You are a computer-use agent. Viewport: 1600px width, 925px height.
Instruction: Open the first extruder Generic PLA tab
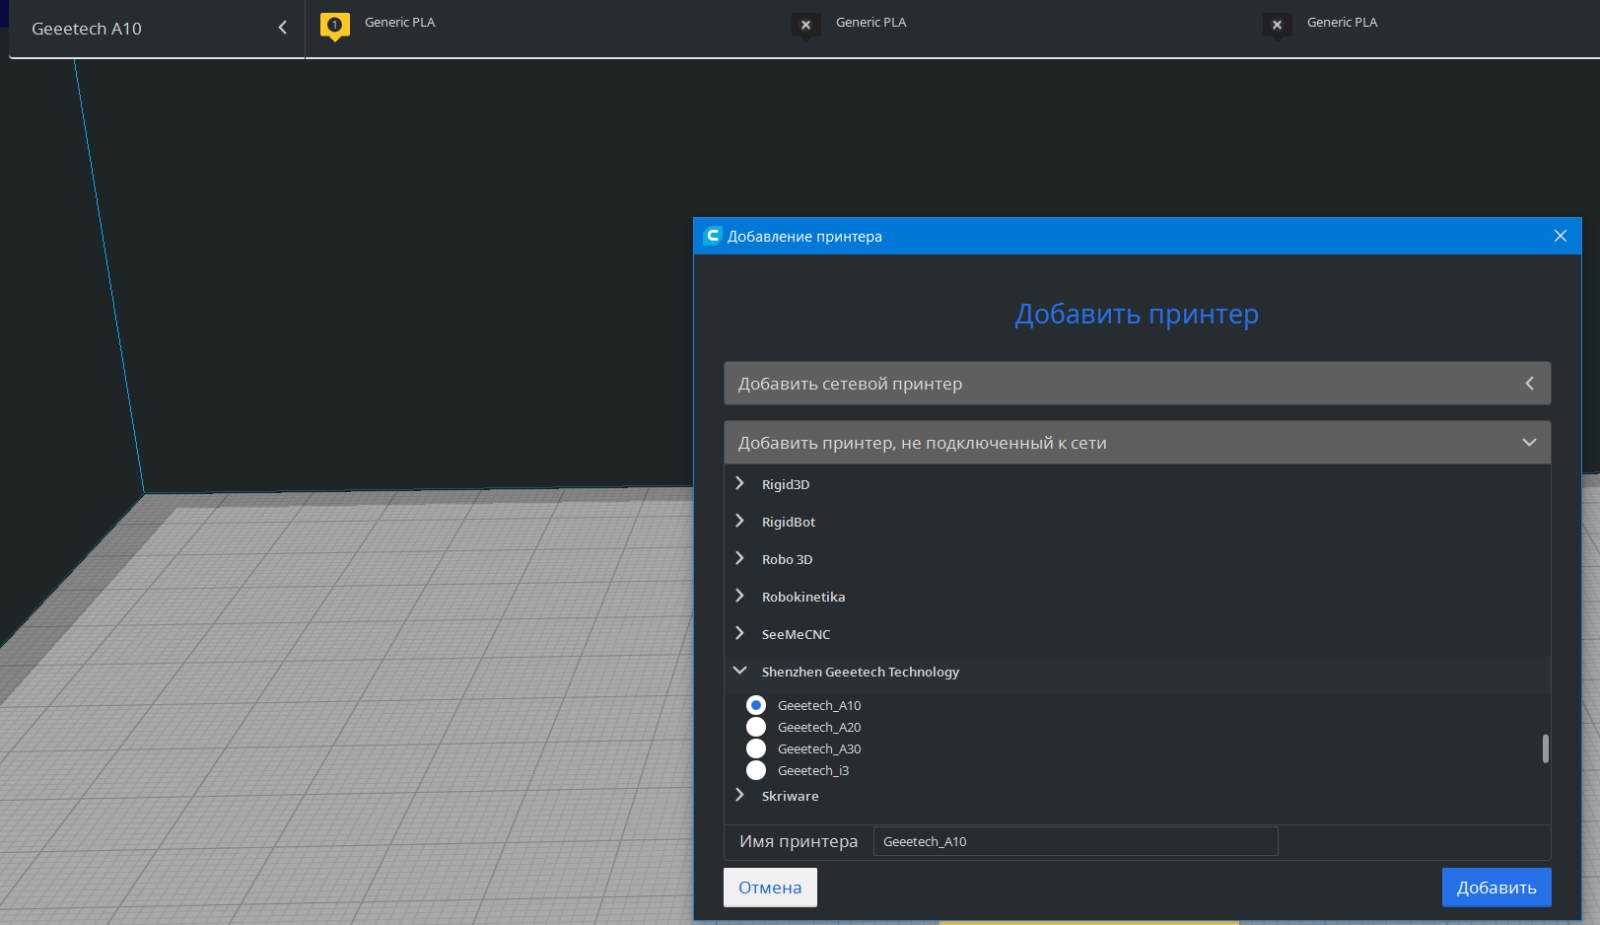[x=400, y=22]
